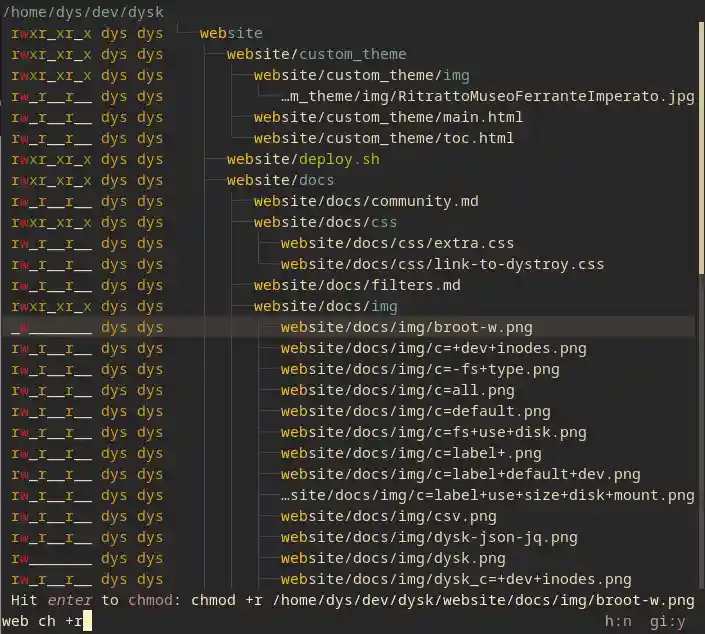Select link-to-dystroy.css file

pyautogui.click(x=442, y=264)
